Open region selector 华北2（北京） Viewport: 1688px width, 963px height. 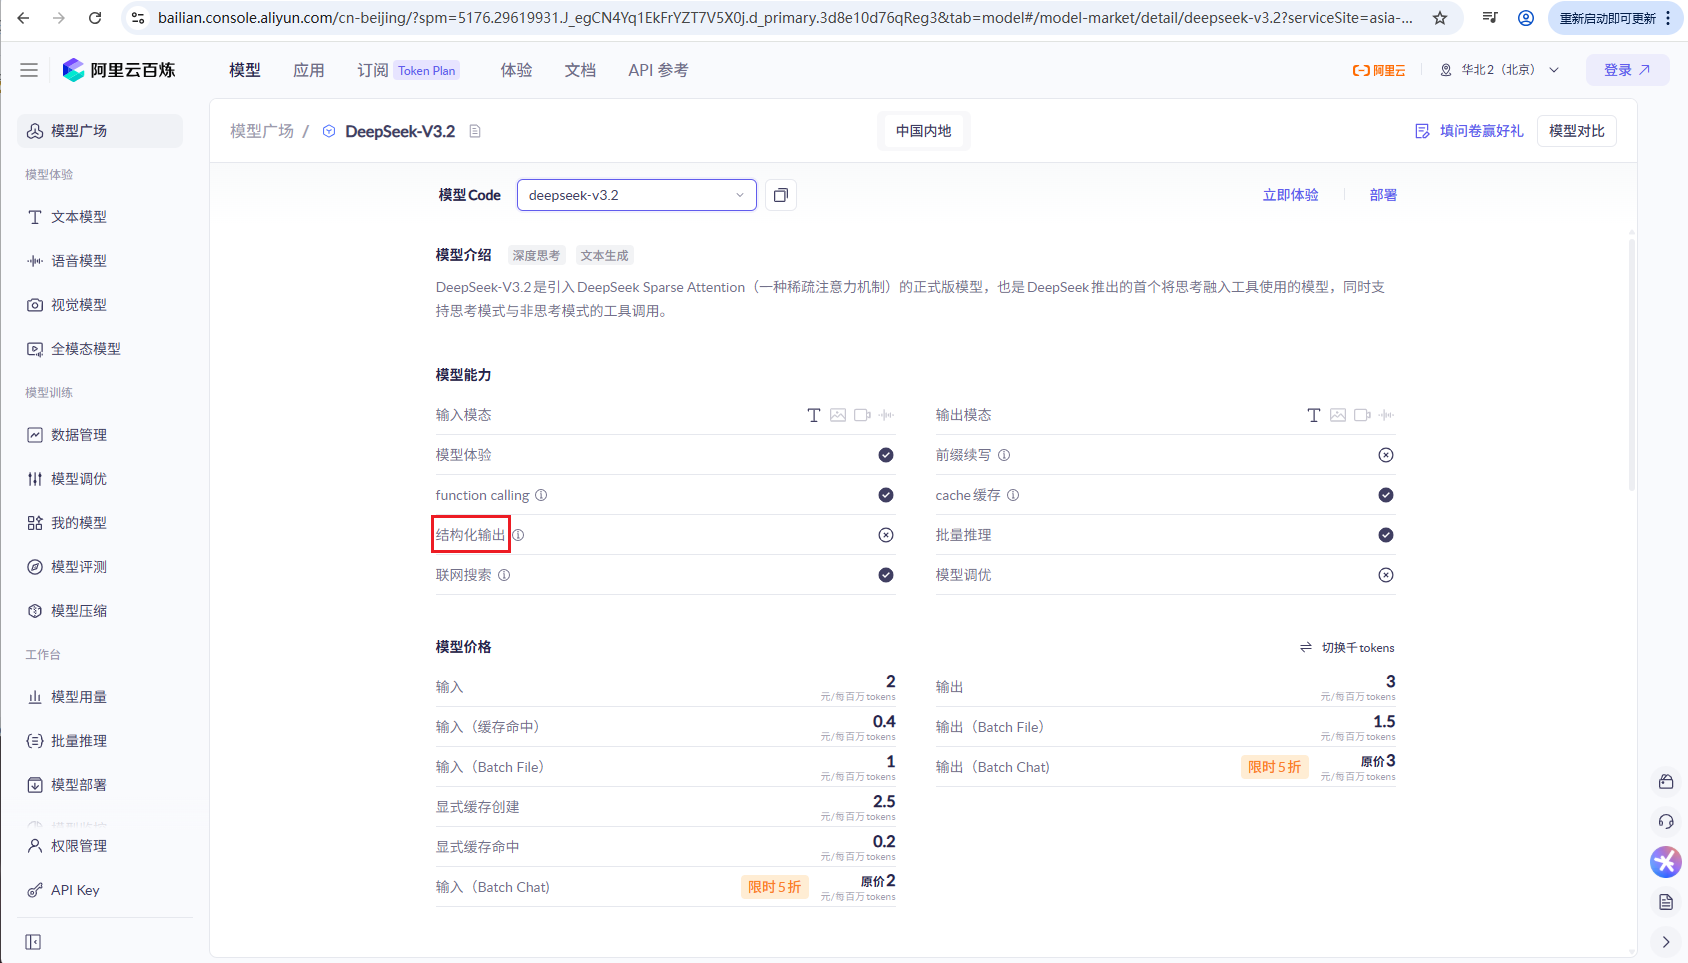[1499, 70]
